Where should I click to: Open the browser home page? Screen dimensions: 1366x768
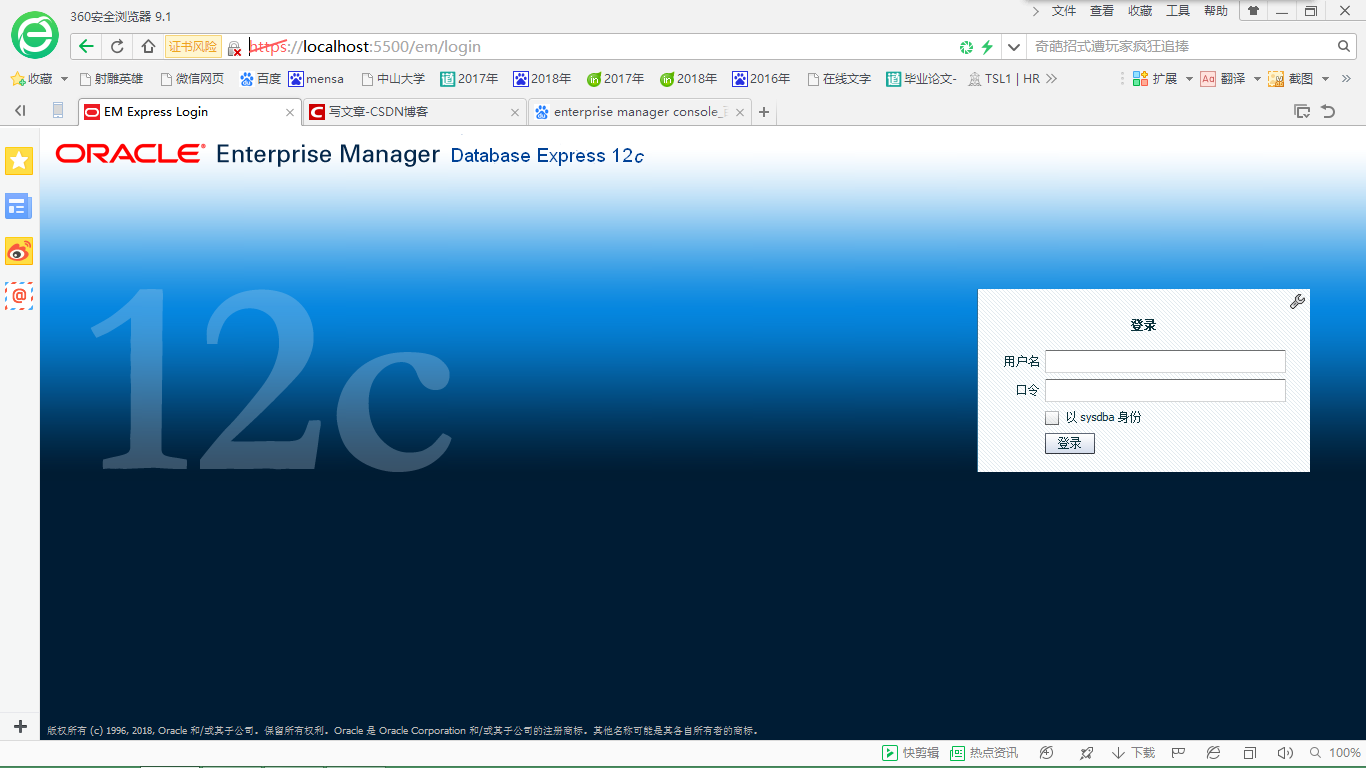(x=148, y=47)
